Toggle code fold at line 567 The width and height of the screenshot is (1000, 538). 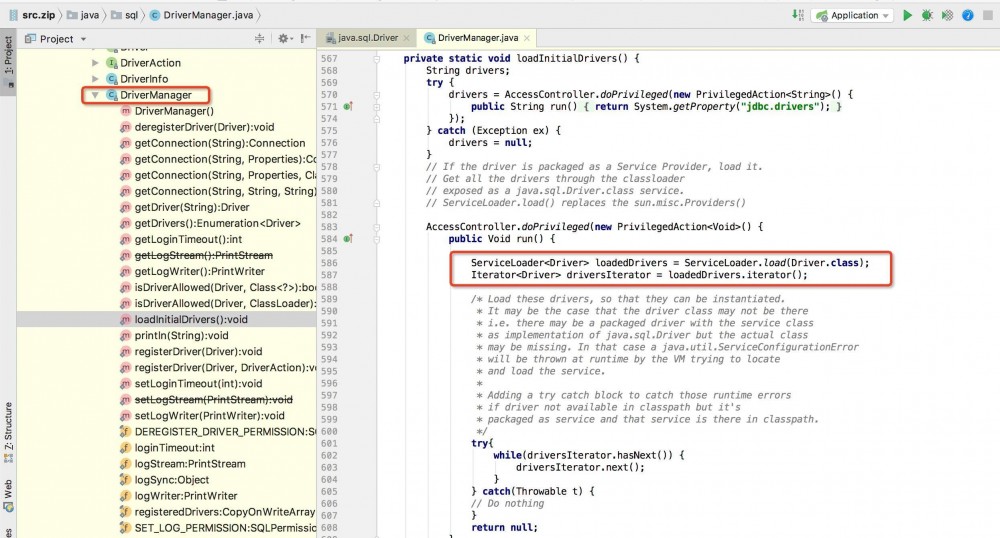coord(377,58)
